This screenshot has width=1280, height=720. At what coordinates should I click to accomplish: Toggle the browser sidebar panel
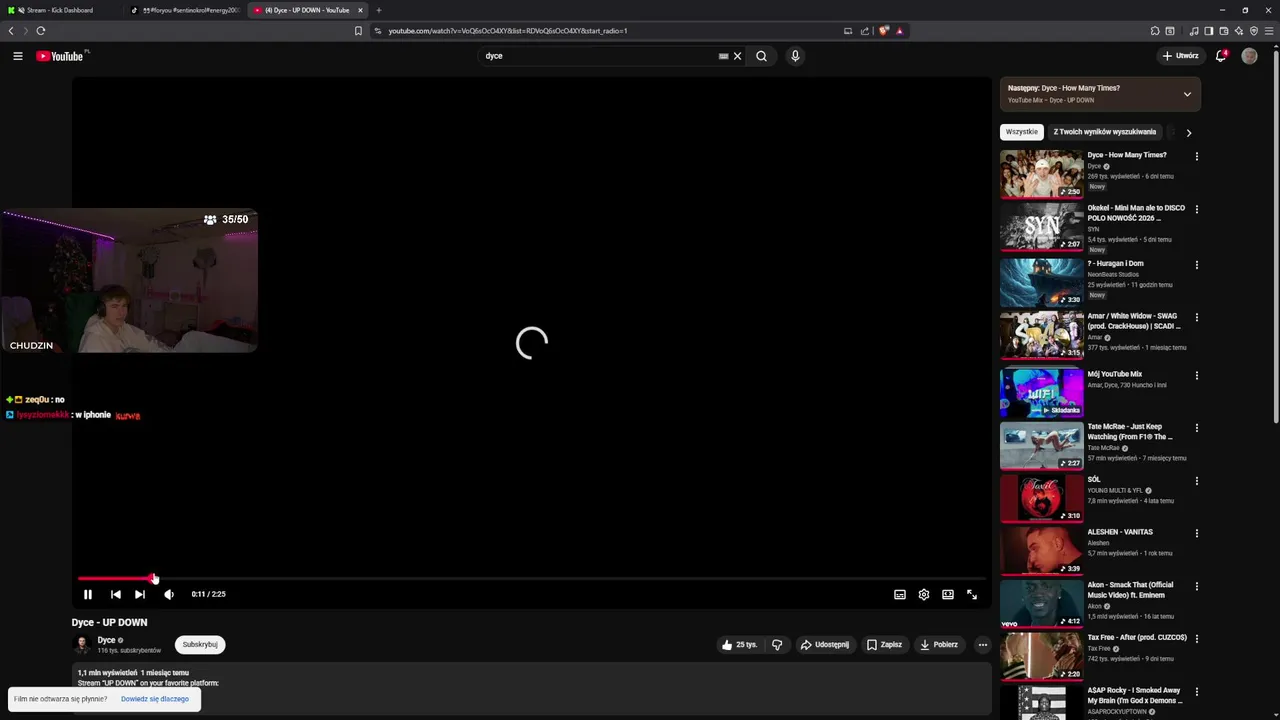[x=1208, y=31]
